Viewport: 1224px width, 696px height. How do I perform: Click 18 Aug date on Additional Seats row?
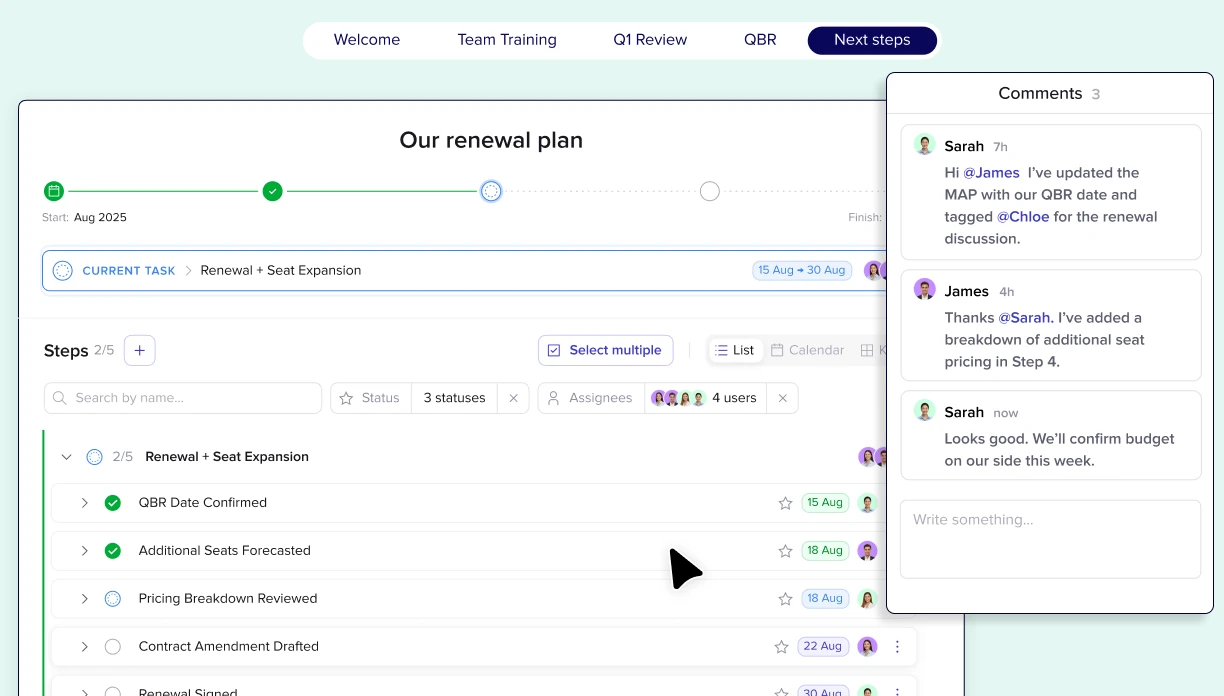tap(825, 551)
